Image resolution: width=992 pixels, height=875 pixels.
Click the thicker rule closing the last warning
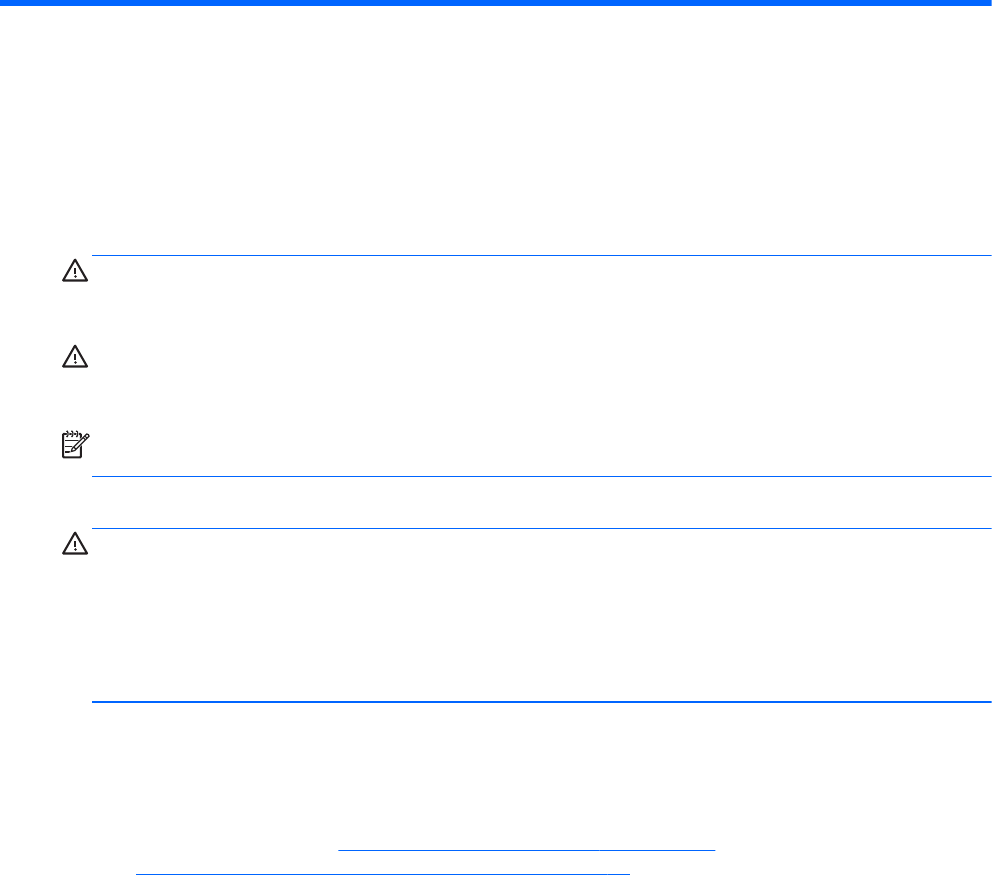540,702
